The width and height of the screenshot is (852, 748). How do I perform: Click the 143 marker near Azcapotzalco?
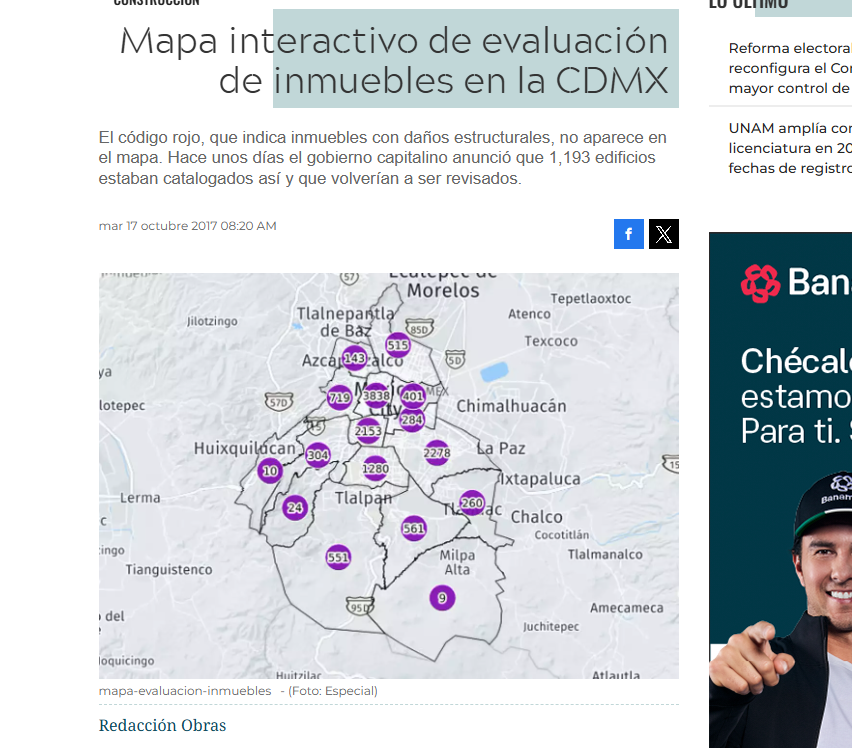[x=355, y=358]
